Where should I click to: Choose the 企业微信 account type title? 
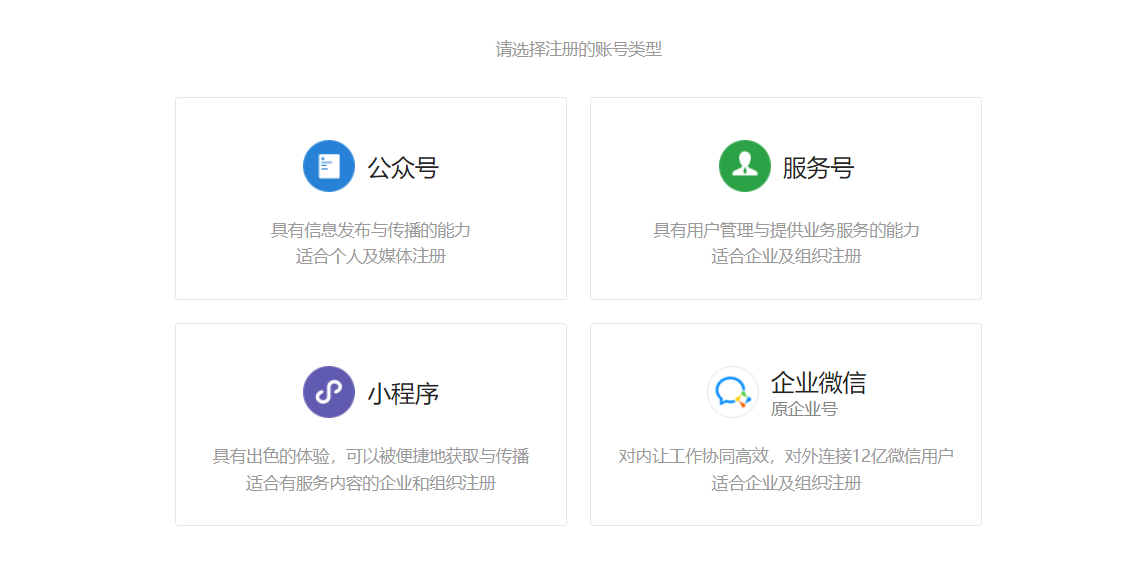tap(819, 382)
